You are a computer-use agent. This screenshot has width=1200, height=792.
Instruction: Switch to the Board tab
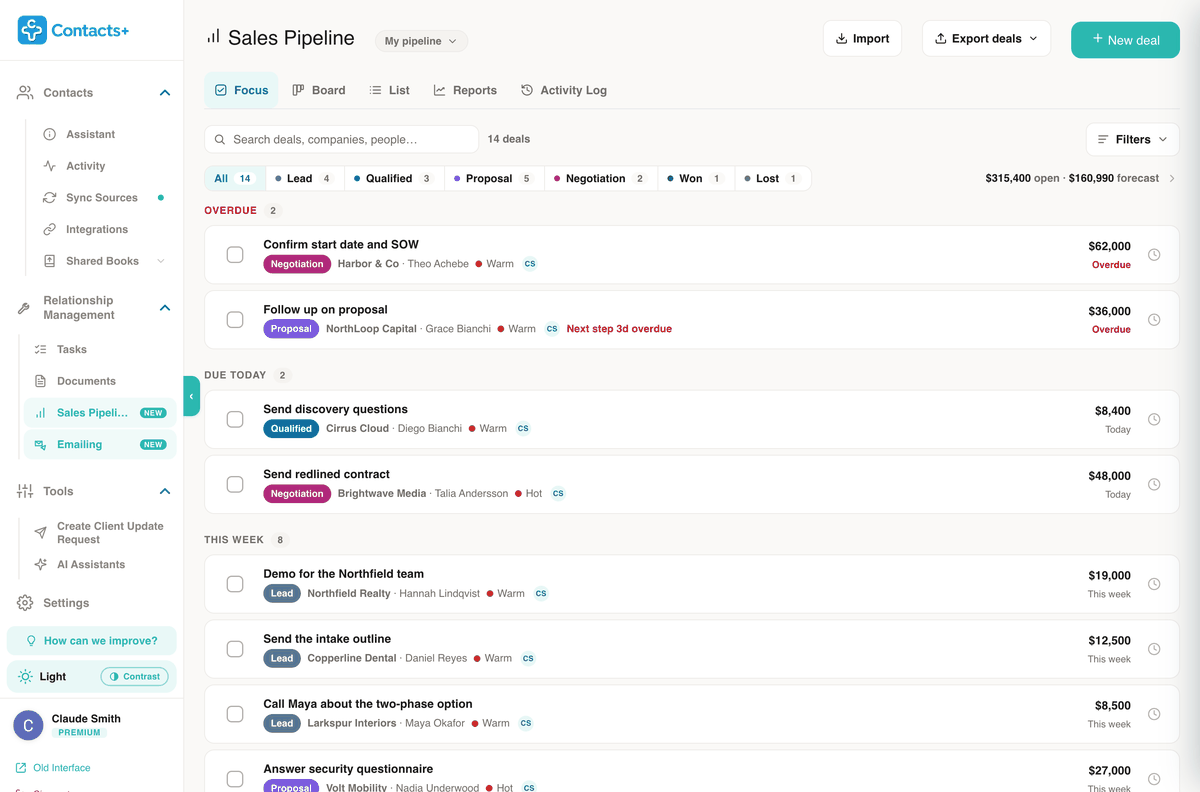[318, 90]
